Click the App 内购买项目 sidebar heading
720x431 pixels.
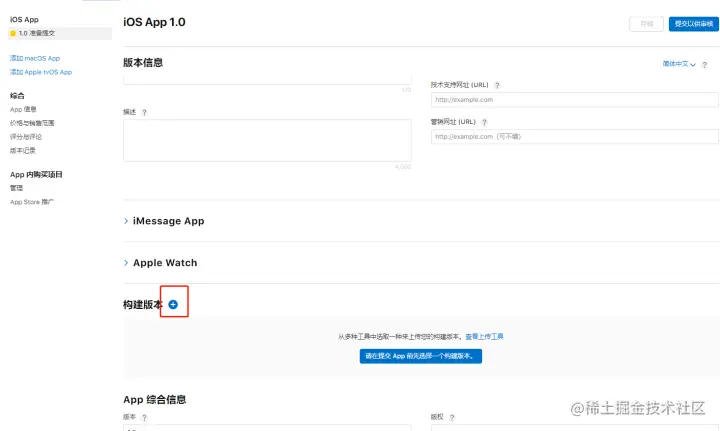tap(36, 174)
